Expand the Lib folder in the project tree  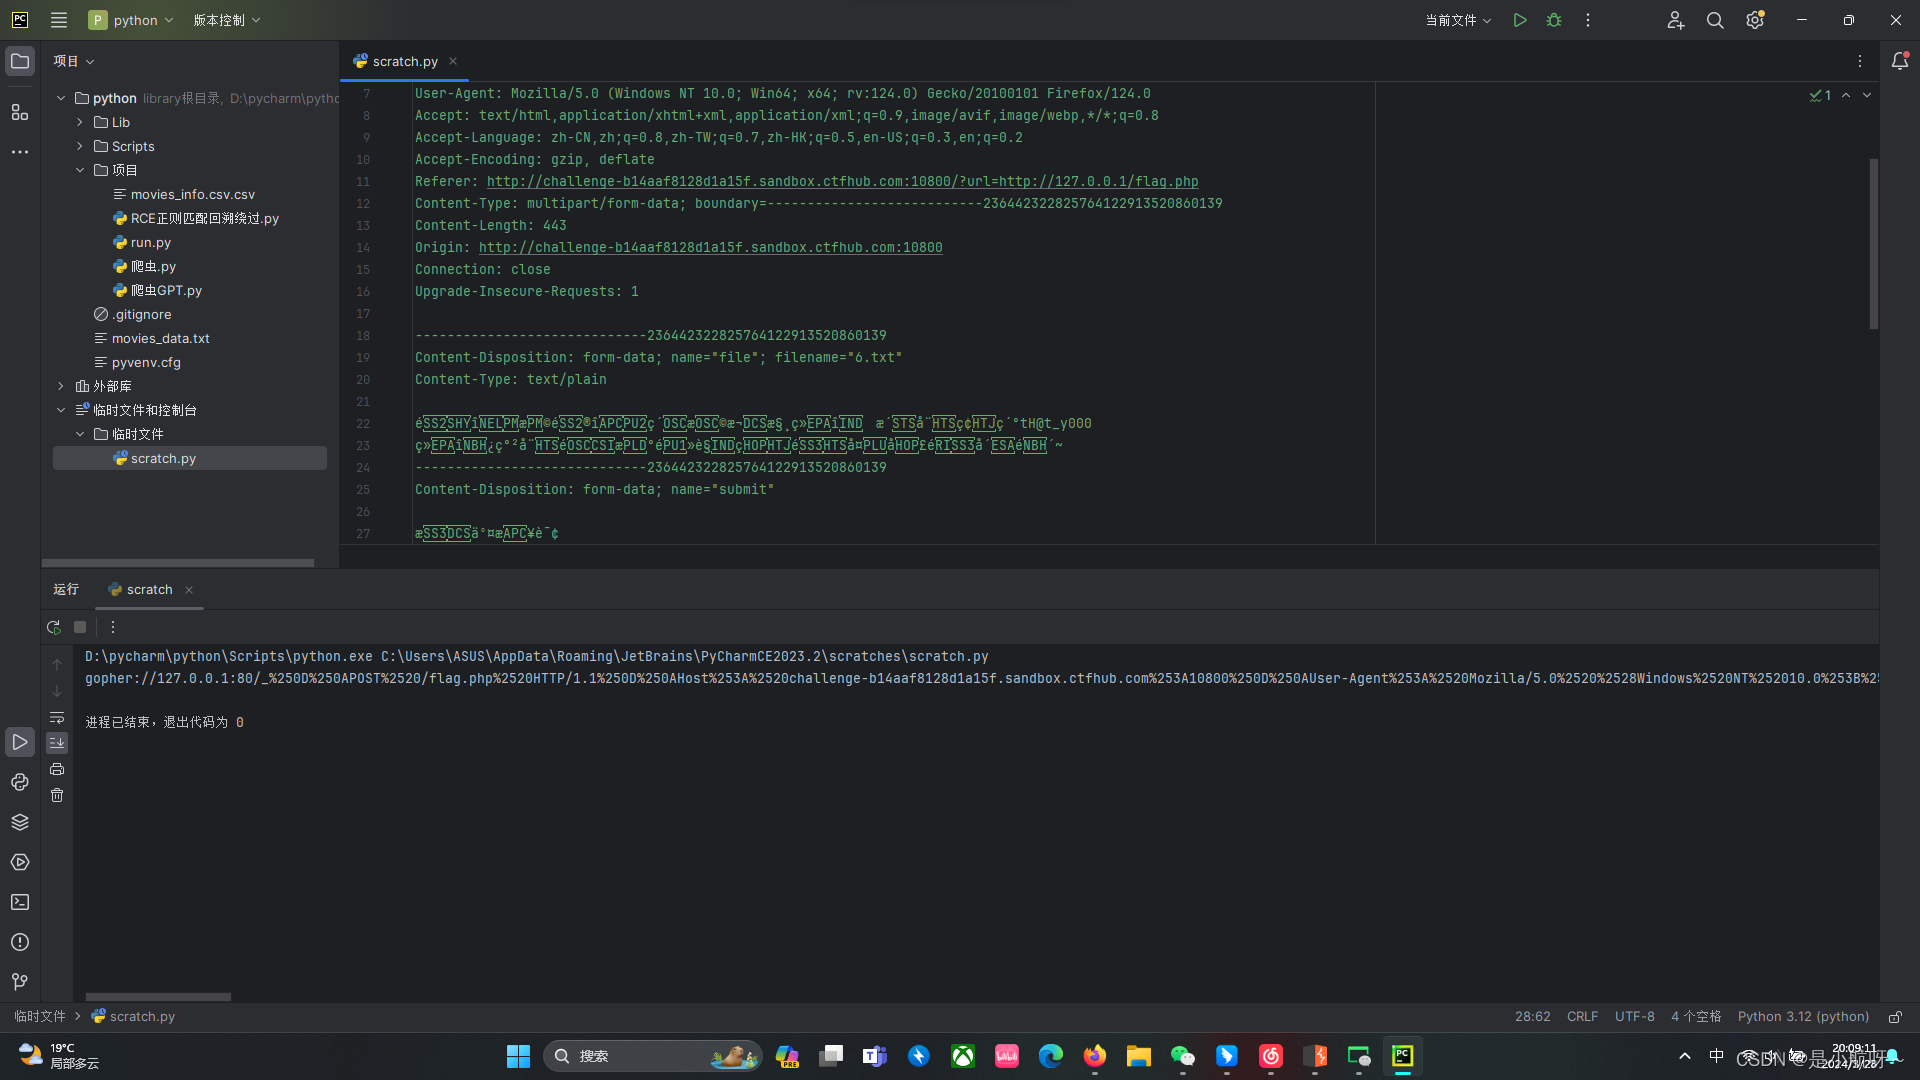(80, 122)
